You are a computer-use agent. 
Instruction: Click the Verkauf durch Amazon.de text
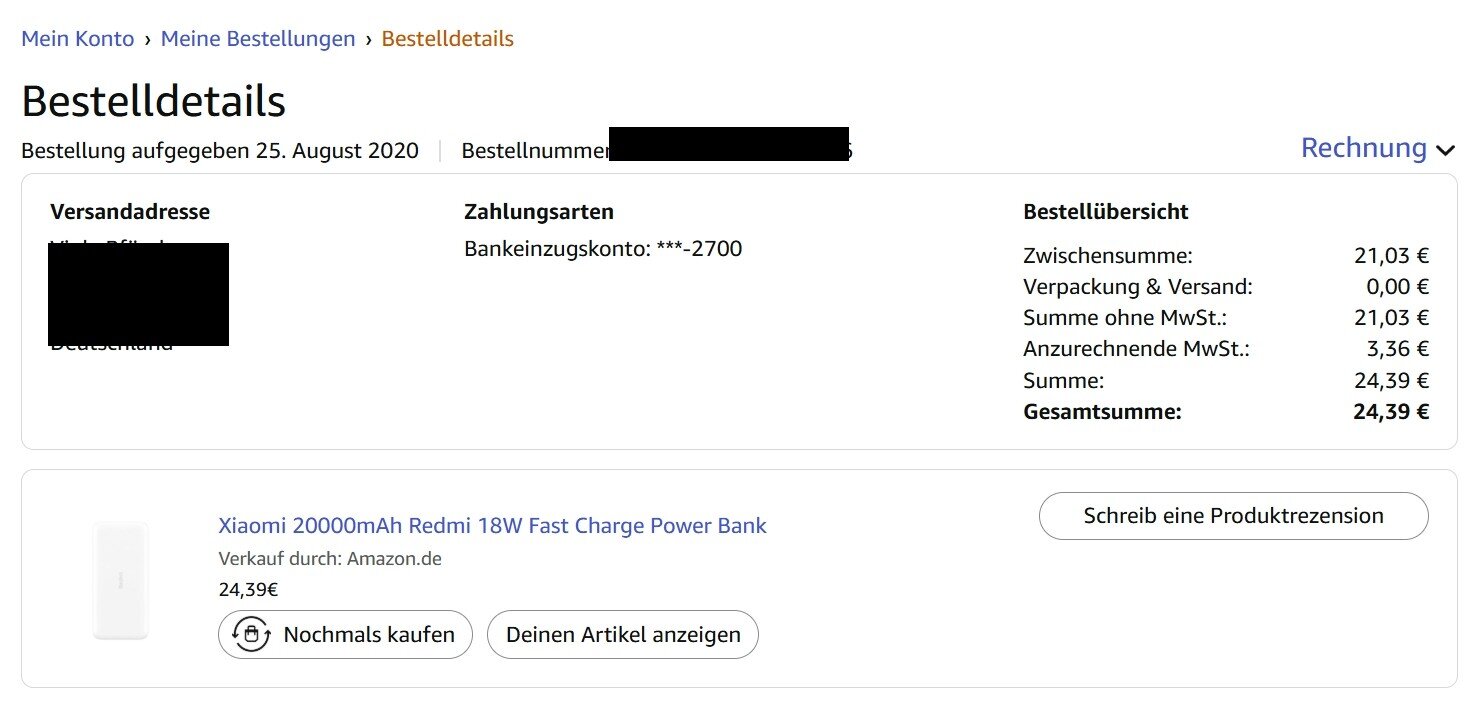click(330, 559)
